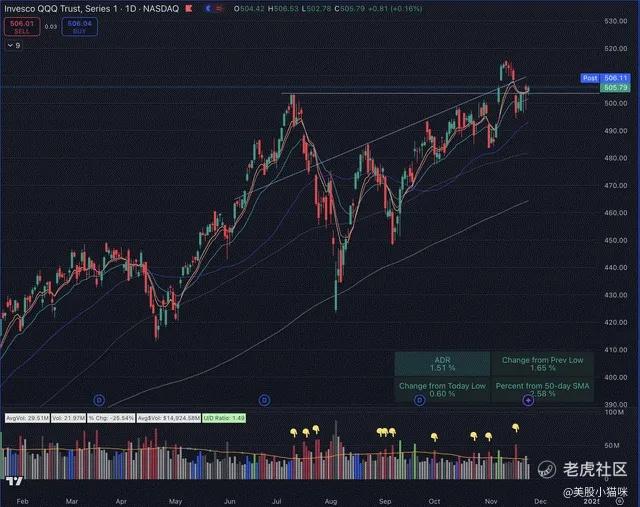Click the Change from Prev Low cell
Image resolution: width=640 pixels, height=507 pixels.
click(542, 364)
